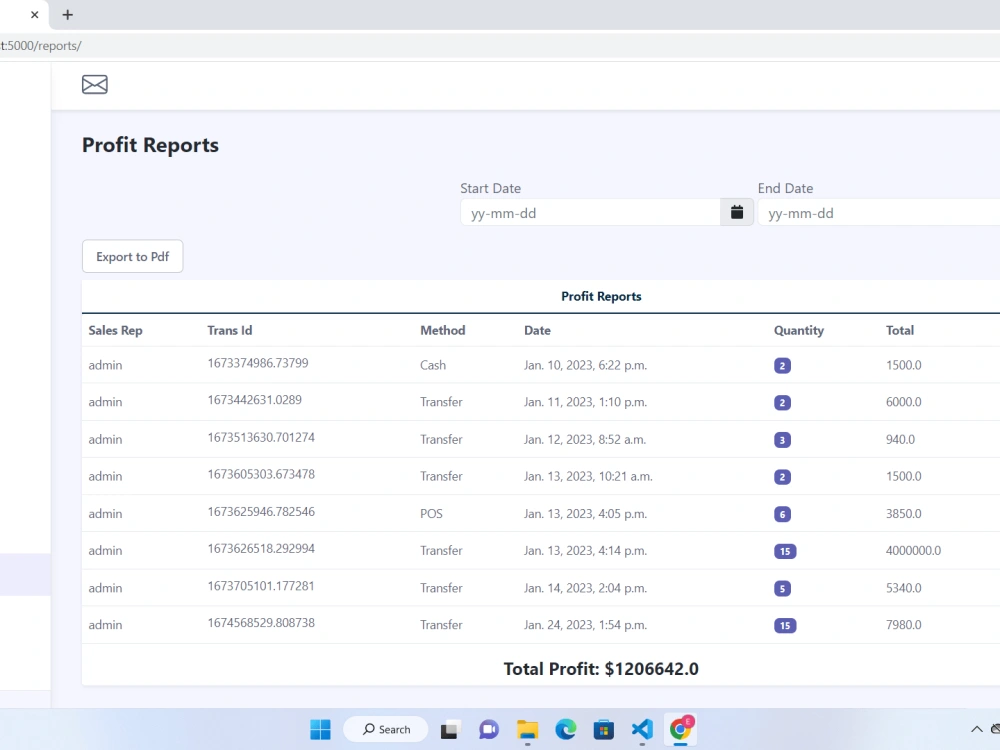Open the mail envelope icon
1000x750 pixels.
pyautogui.click(x=94, y=84)
